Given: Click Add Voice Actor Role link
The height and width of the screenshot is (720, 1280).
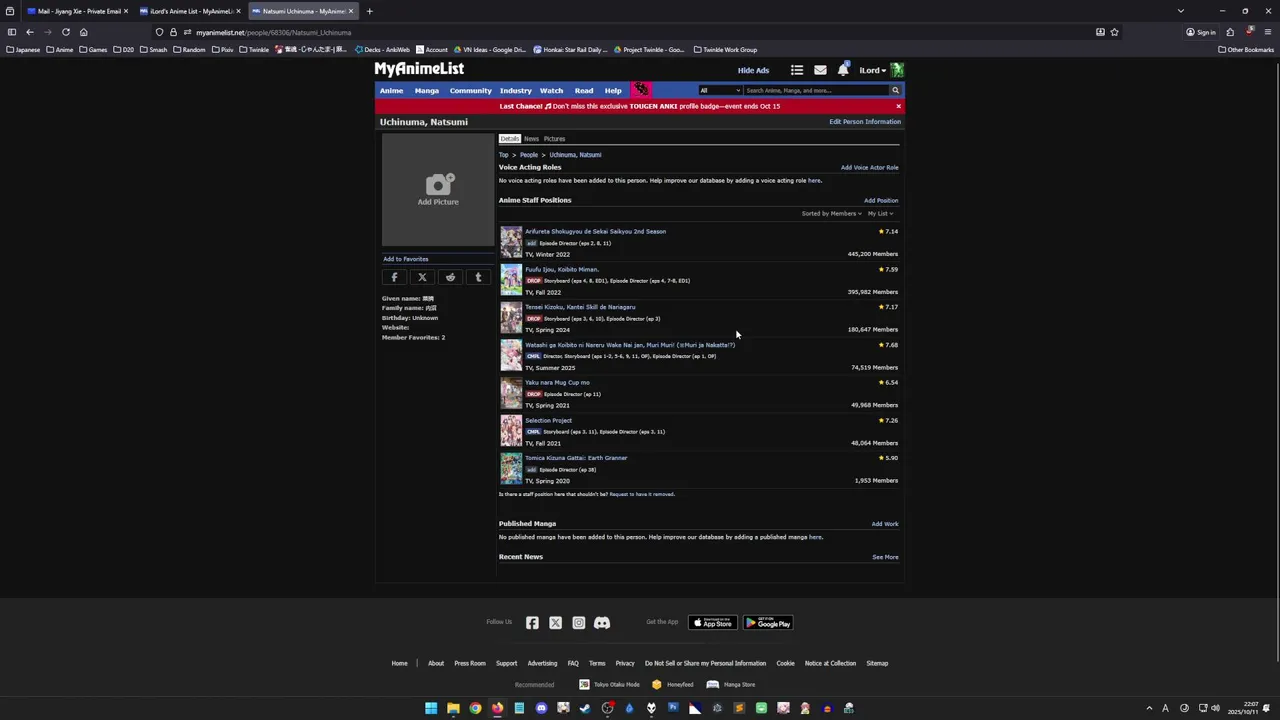Looking at the screenshot, I should click(x=870, y=168).
